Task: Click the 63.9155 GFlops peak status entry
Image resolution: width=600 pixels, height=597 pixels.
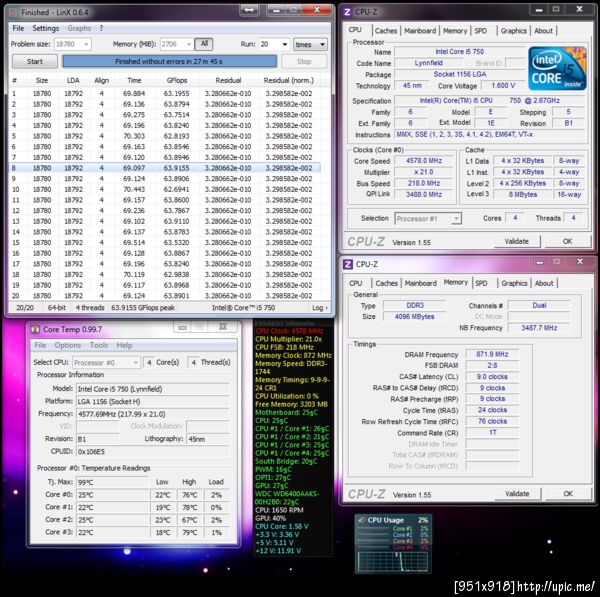Action: click(143, 308)
